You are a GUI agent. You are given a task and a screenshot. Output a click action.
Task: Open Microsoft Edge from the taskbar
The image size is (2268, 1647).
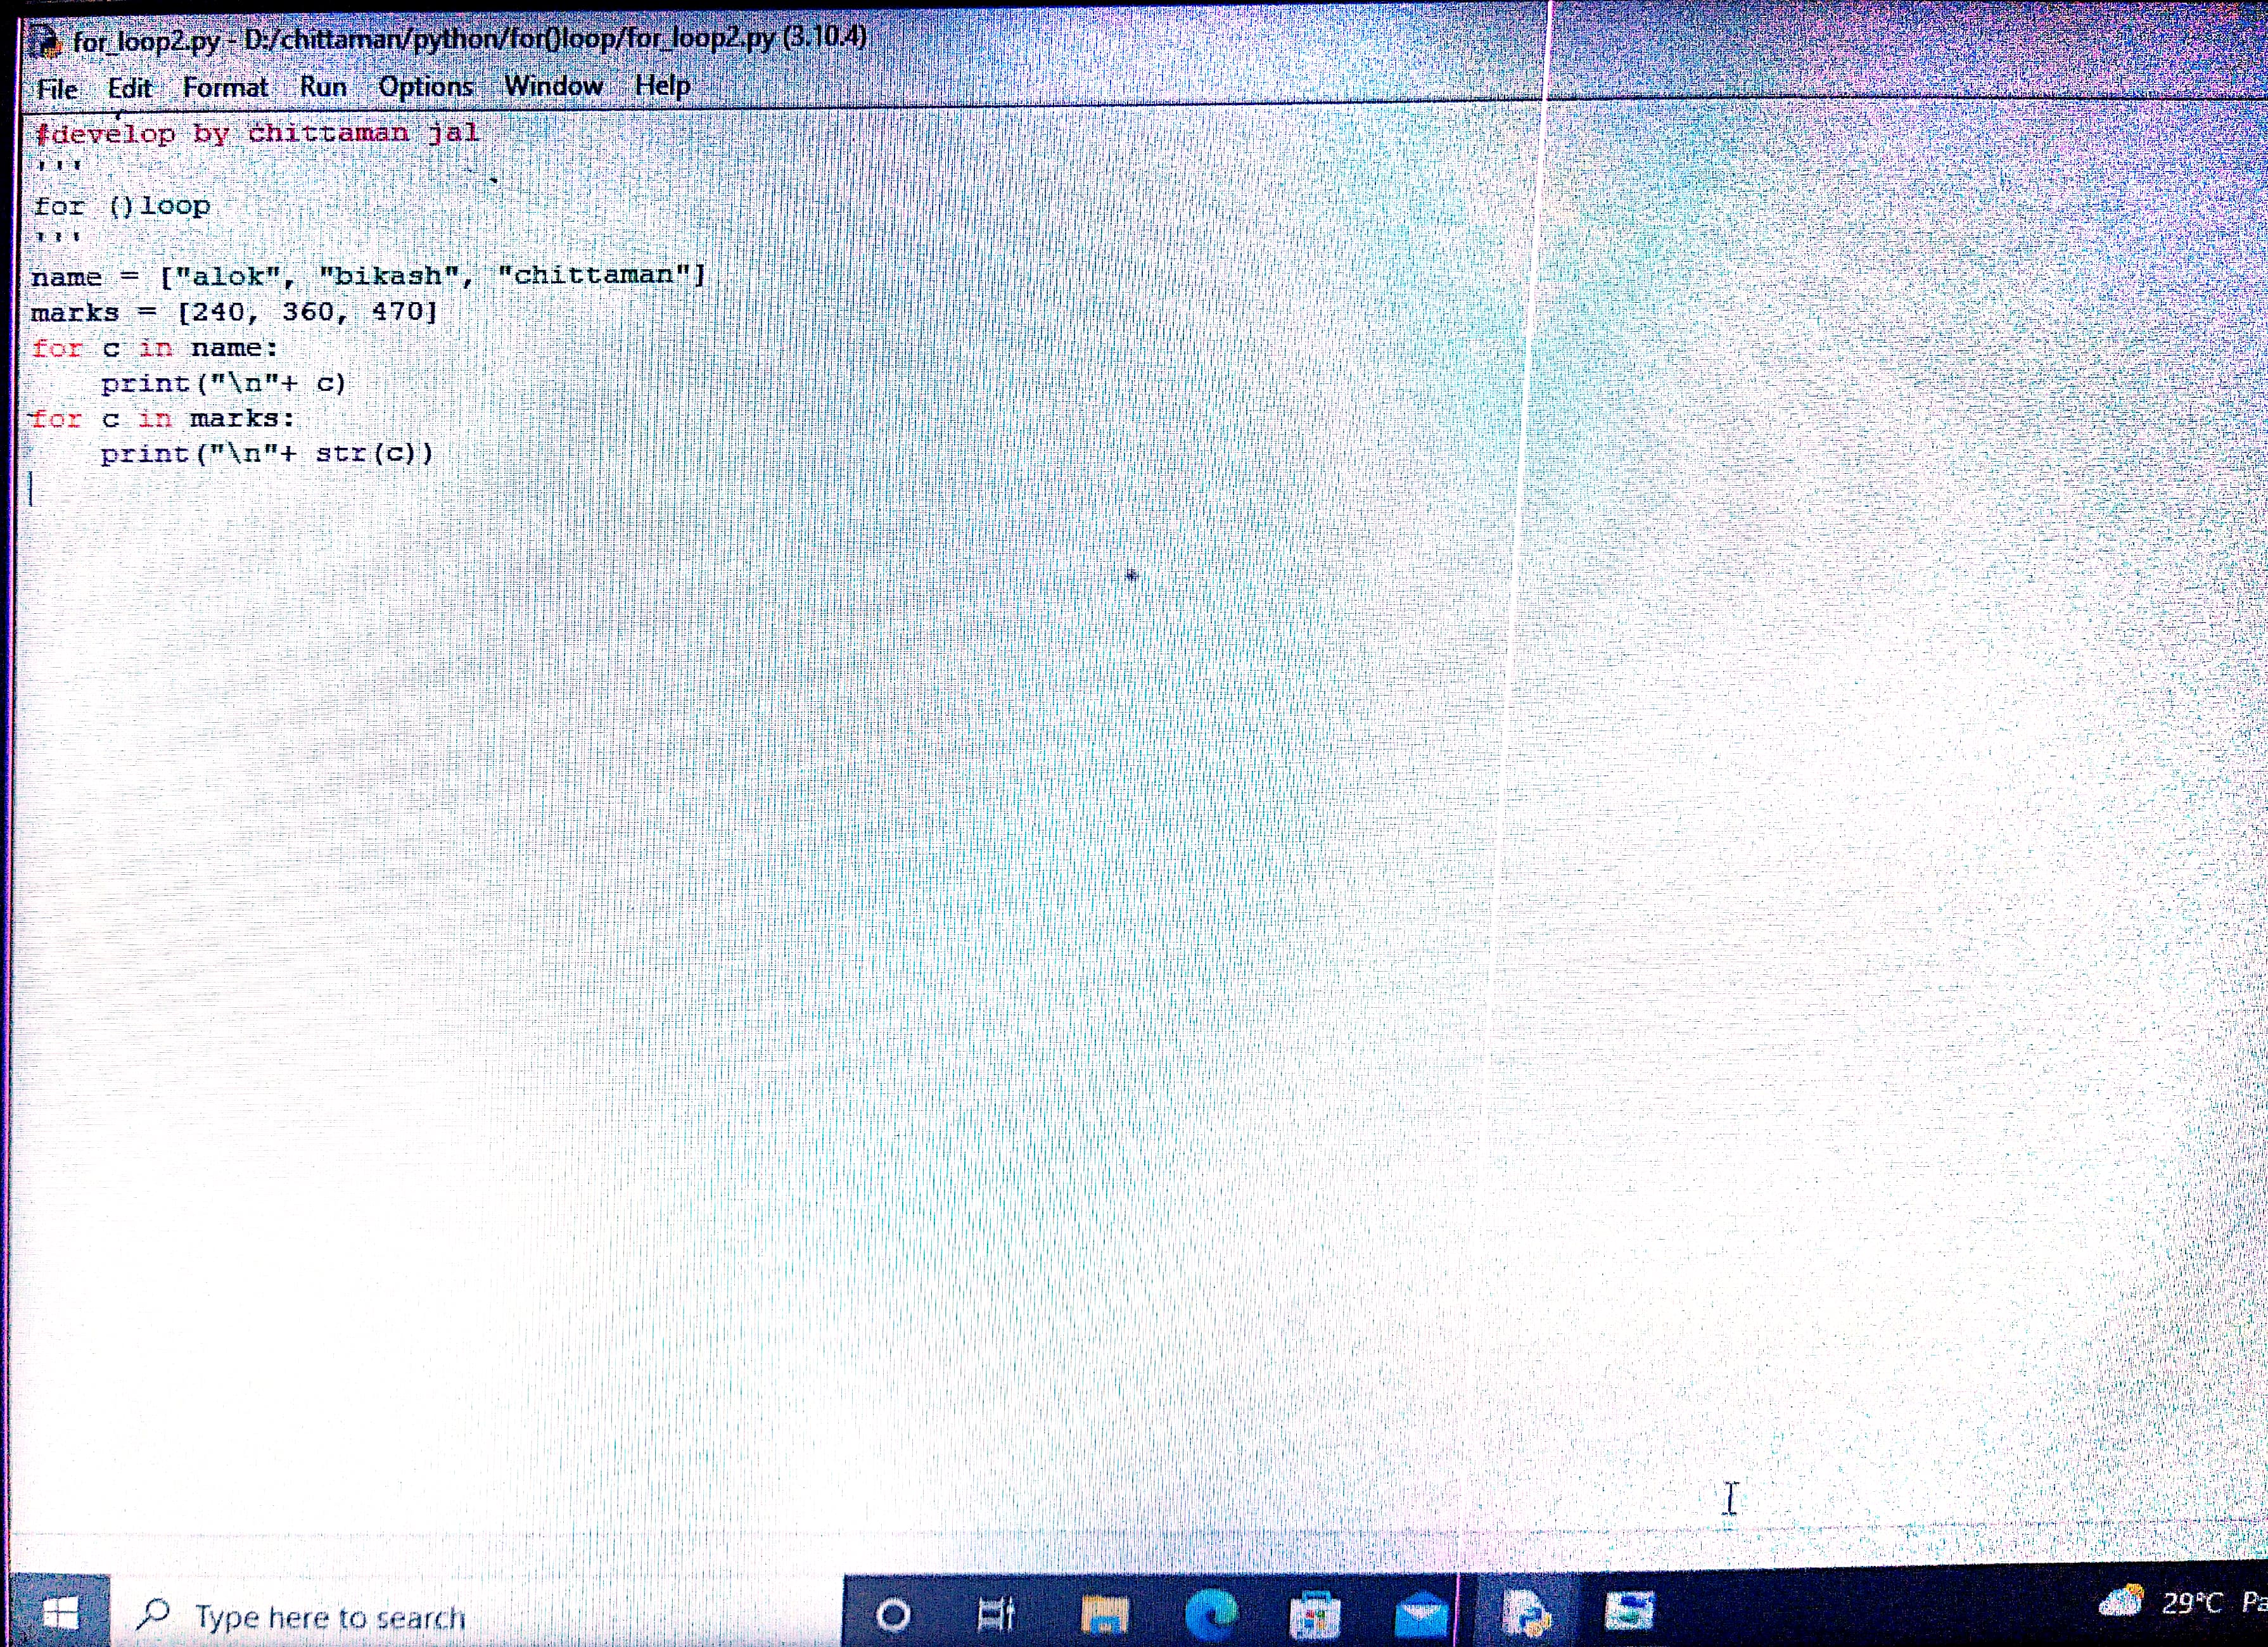tap(1211, 1614)
